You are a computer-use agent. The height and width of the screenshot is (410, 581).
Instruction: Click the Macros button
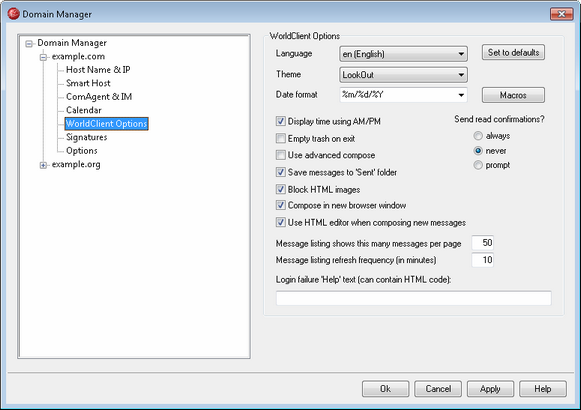[x=513, y=95]
